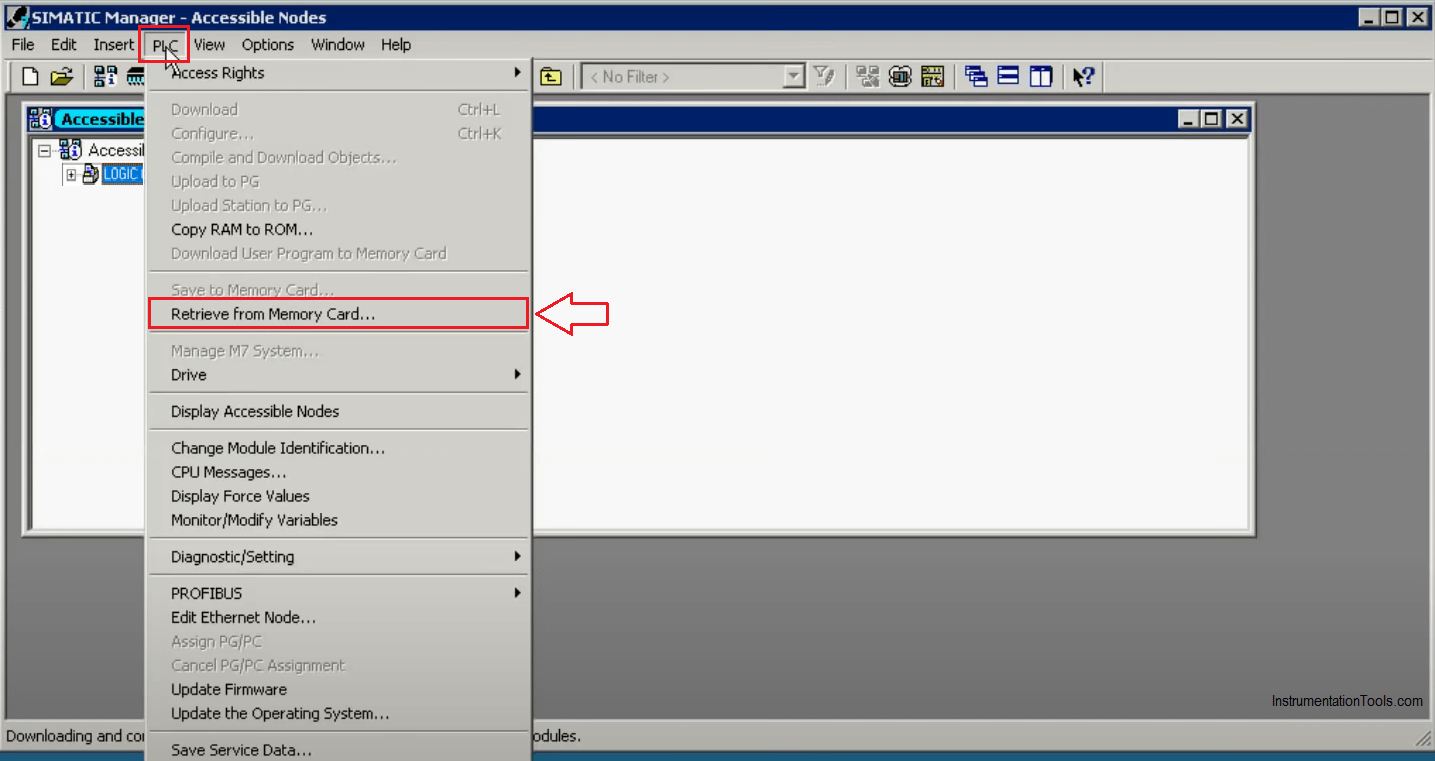The width and height of the screenshot is (1435, 761).
Task: Open the Edit menu
Action: [64, 45]
